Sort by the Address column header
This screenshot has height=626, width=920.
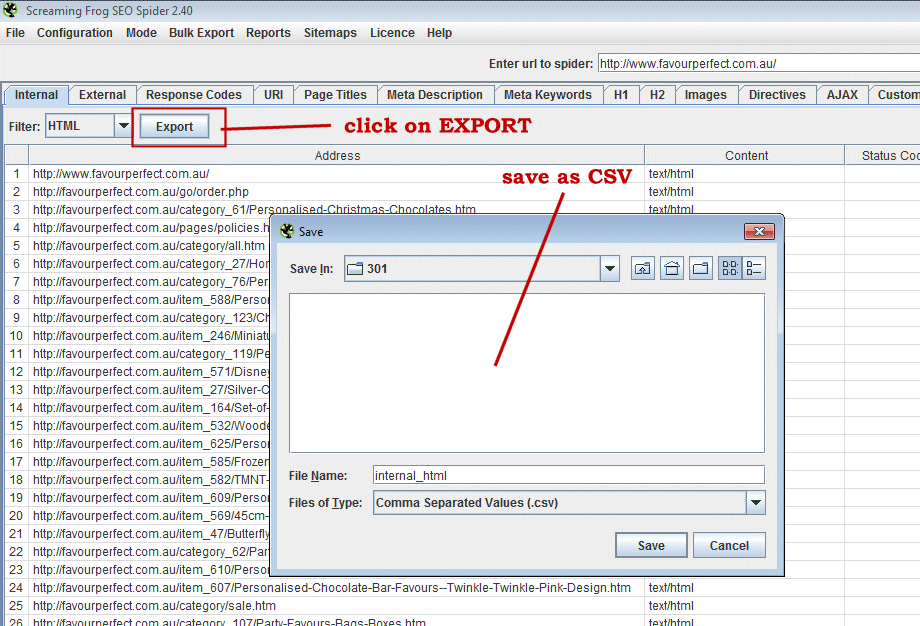(x=337, y=155)
